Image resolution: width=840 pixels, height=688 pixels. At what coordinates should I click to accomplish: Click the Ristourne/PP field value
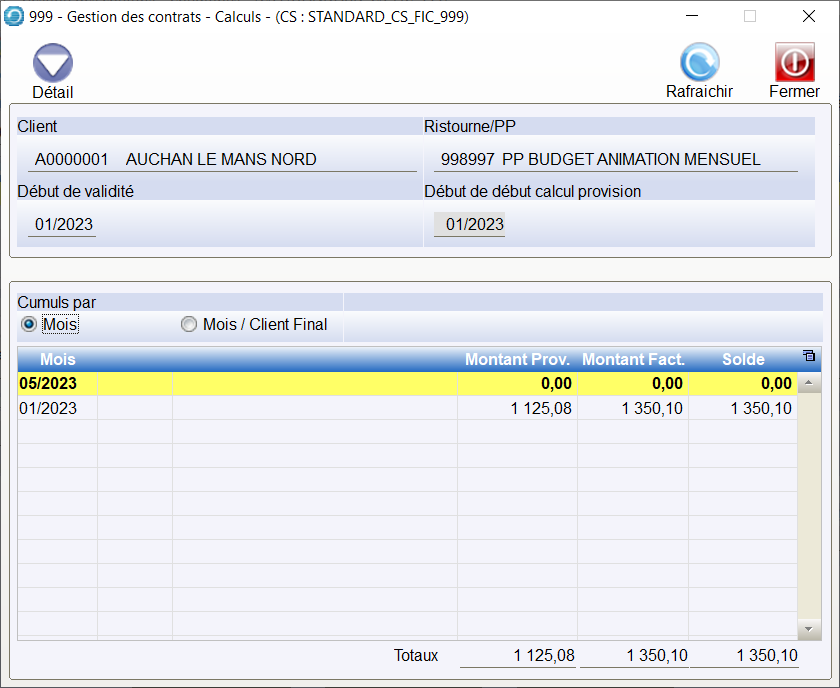(x=614, y=159)
